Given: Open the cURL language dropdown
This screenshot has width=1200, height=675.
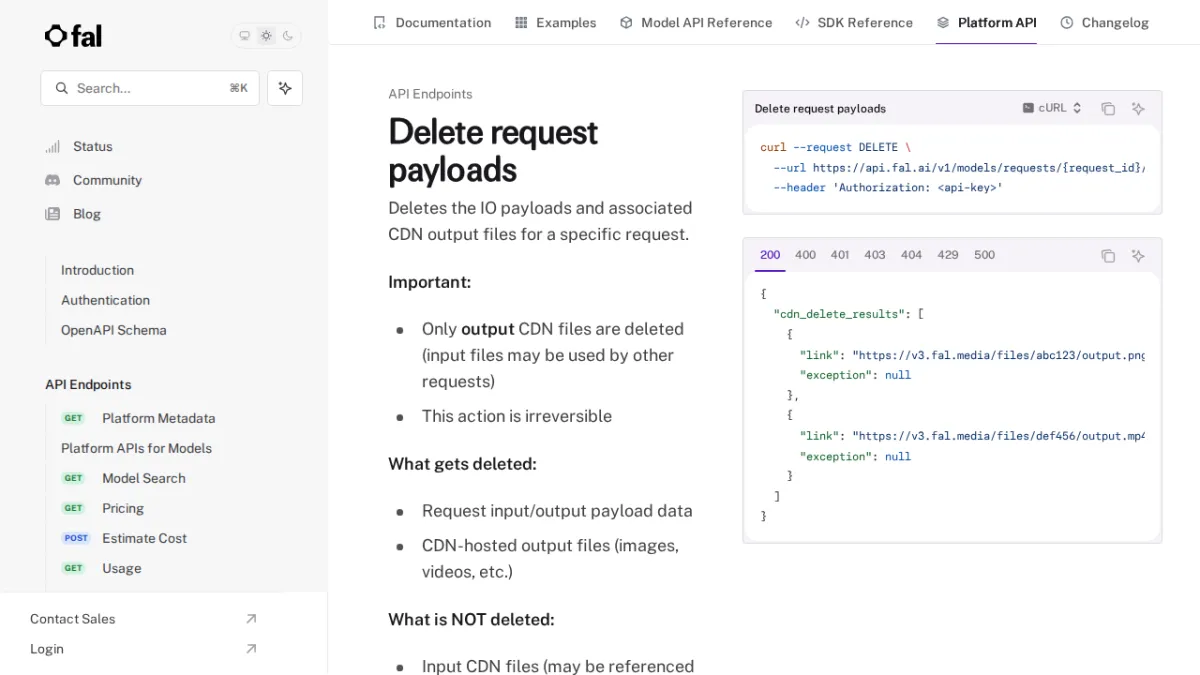Looking at the screenshot, I should (1052, 108).
